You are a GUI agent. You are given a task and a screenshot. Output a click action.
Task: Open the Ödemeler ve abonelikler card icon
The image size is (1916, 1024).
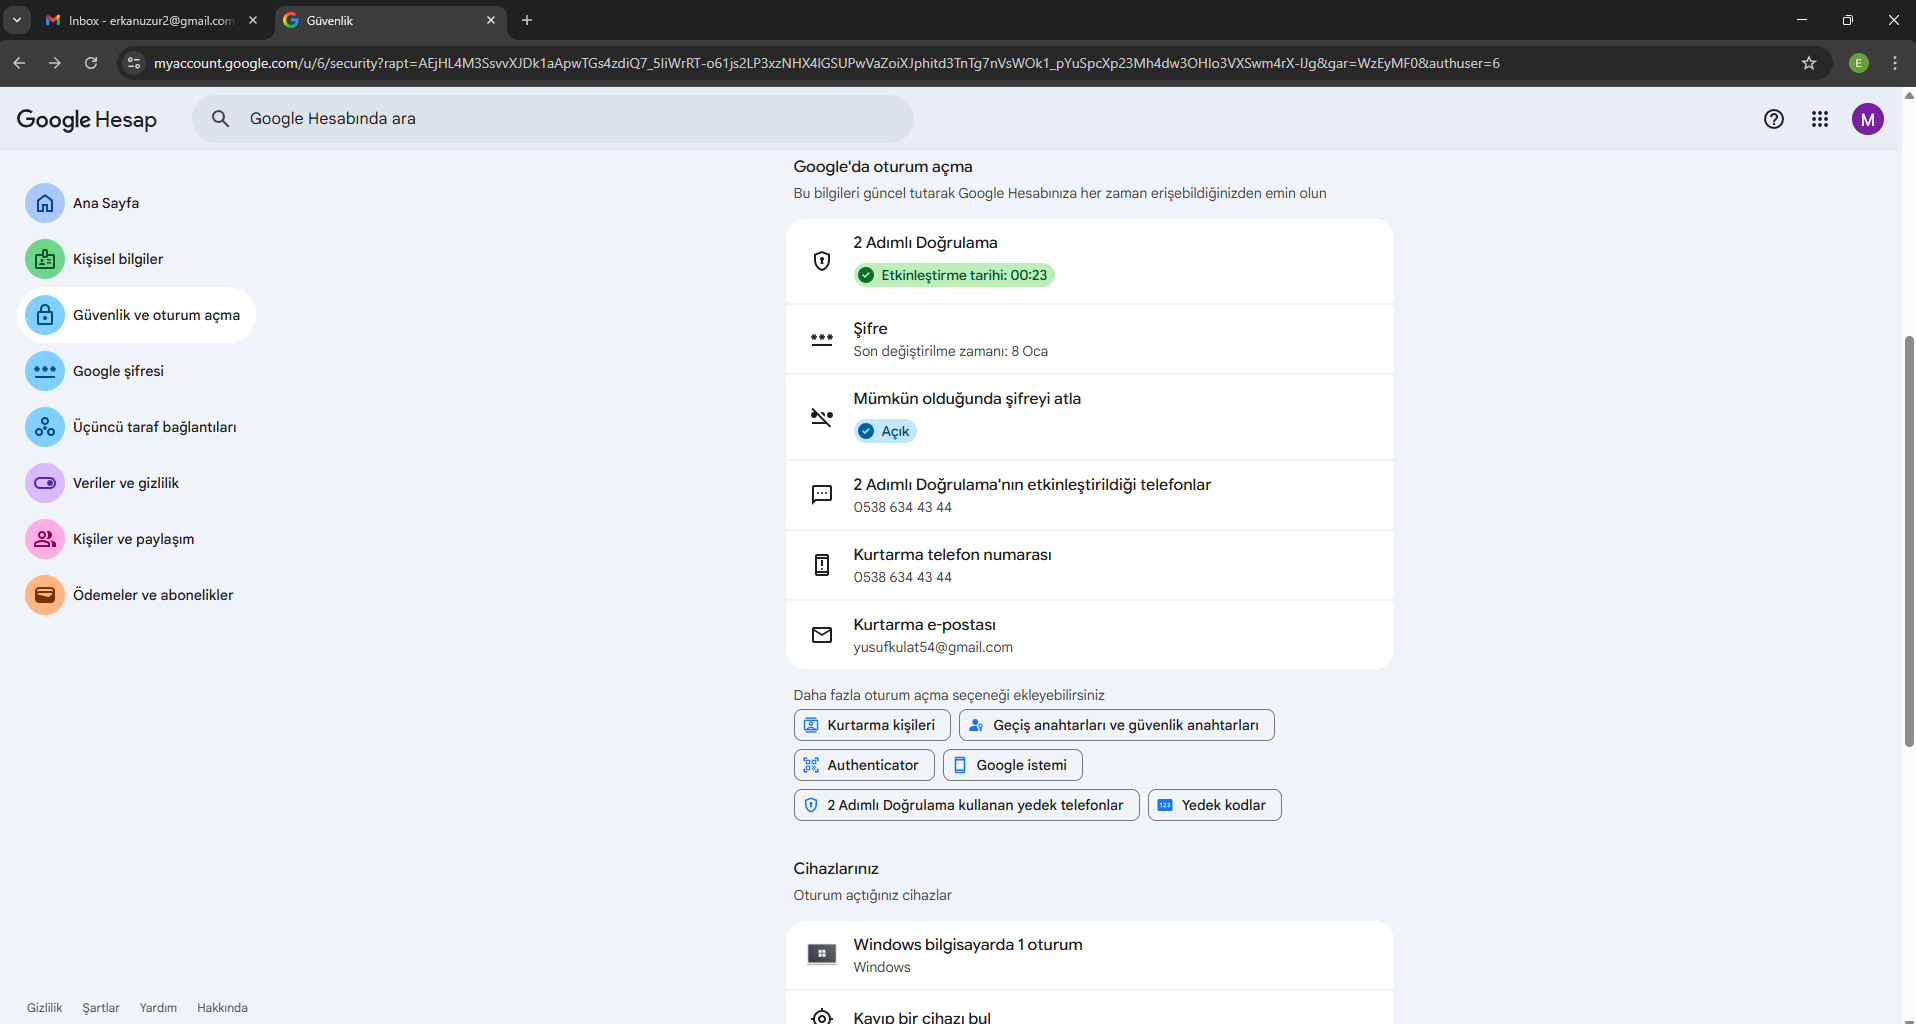45,595
